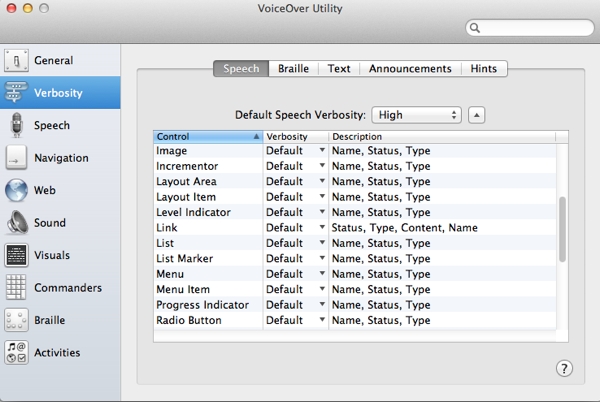This screenshot has height=402, width=600.
Task: Select the Navigation label in sidebar
Action: tap(61, 158)
